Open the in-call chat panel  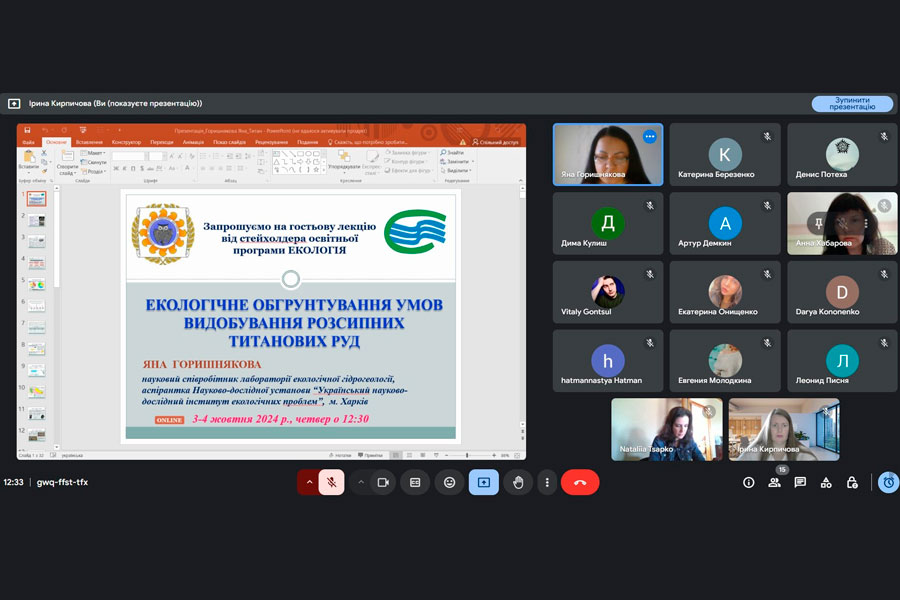tap(800, 482)
